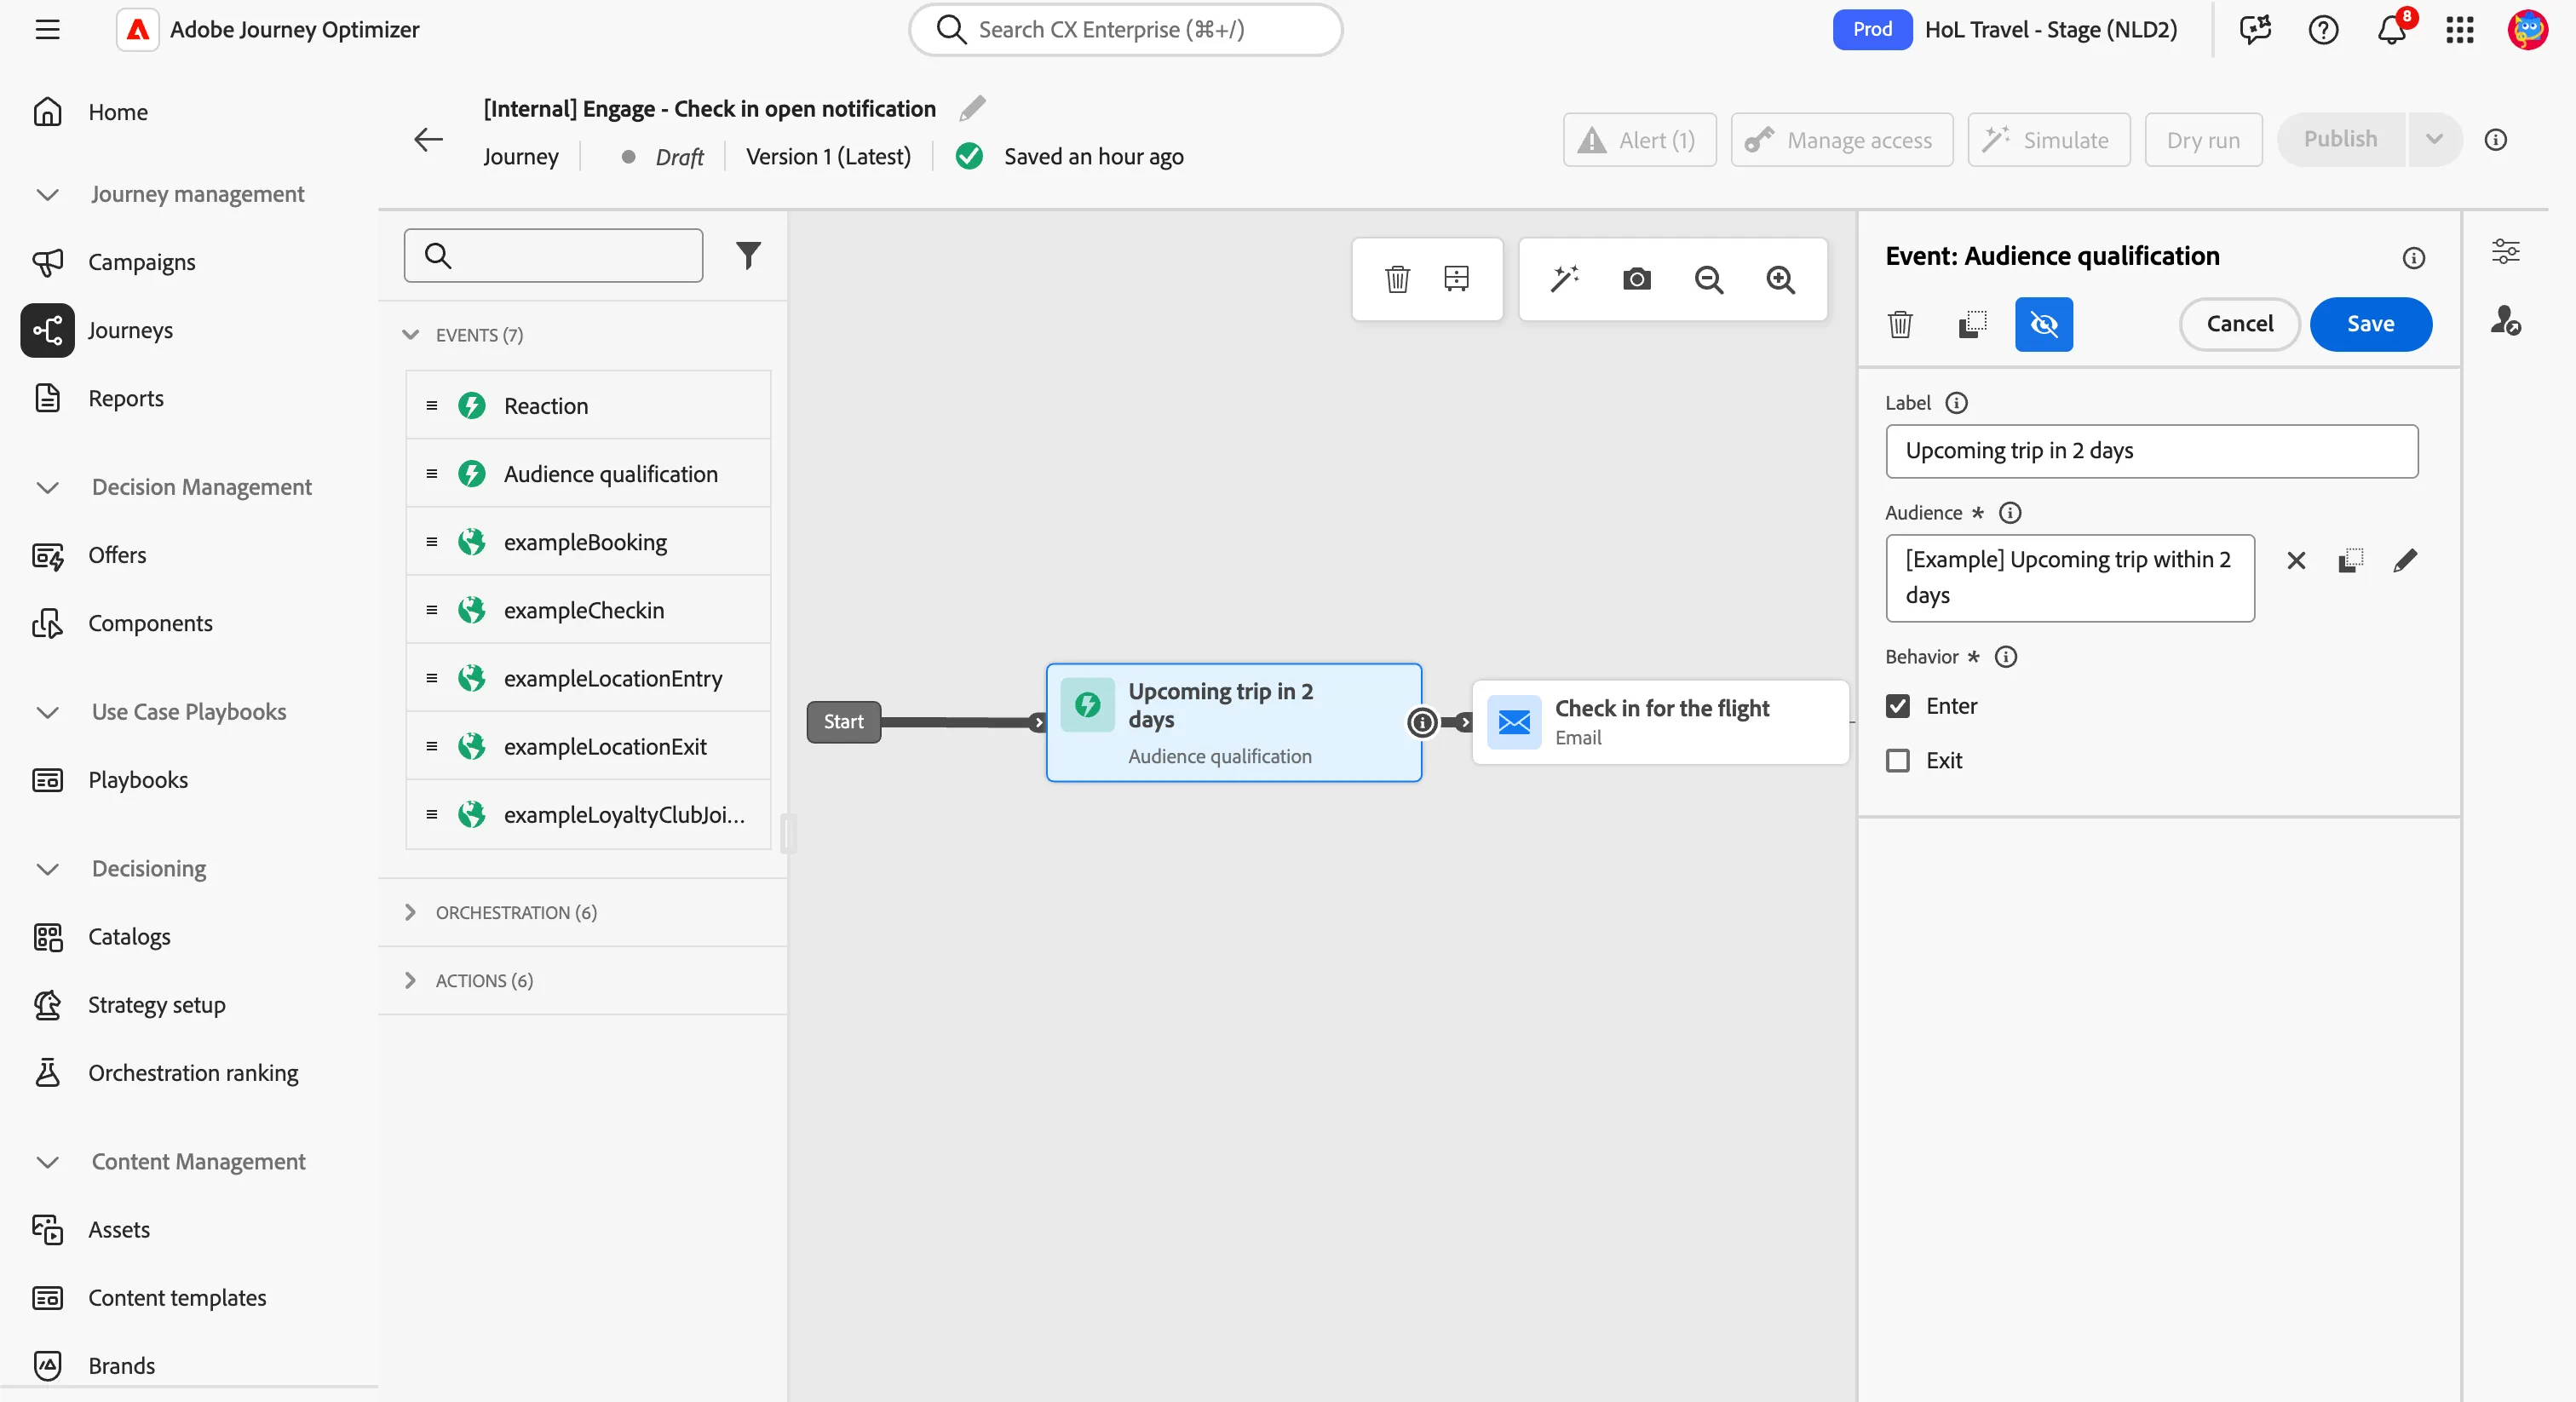Screen dimensions: 2576x1402
Task: Click the trash icon in Event panel
Action: [x=1900, y=324]
